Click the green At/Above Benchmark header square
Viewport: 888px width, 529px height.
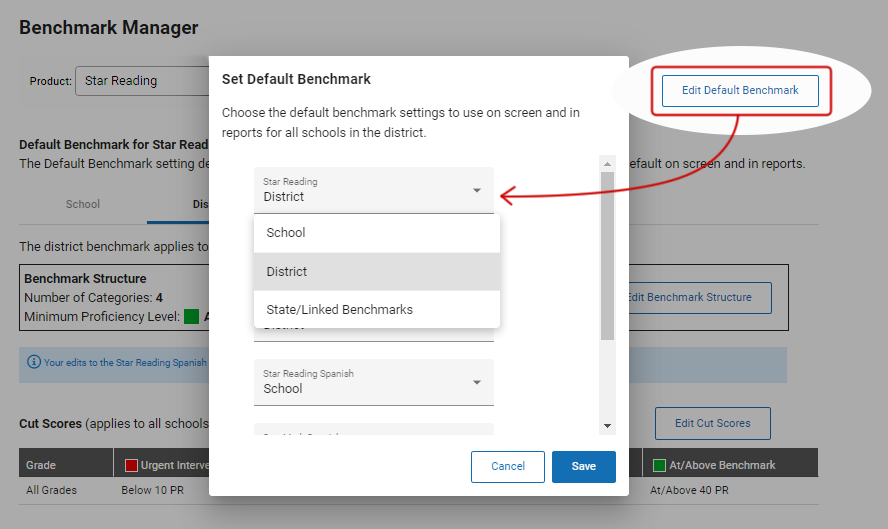pyautogui.click(x=659, y=465)
